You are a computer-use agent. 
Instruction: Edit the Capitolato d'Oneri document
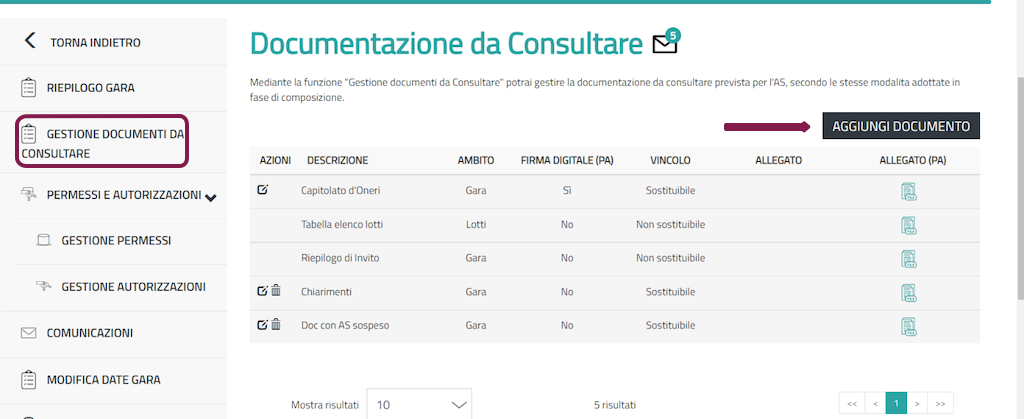(x=263, y=190)
